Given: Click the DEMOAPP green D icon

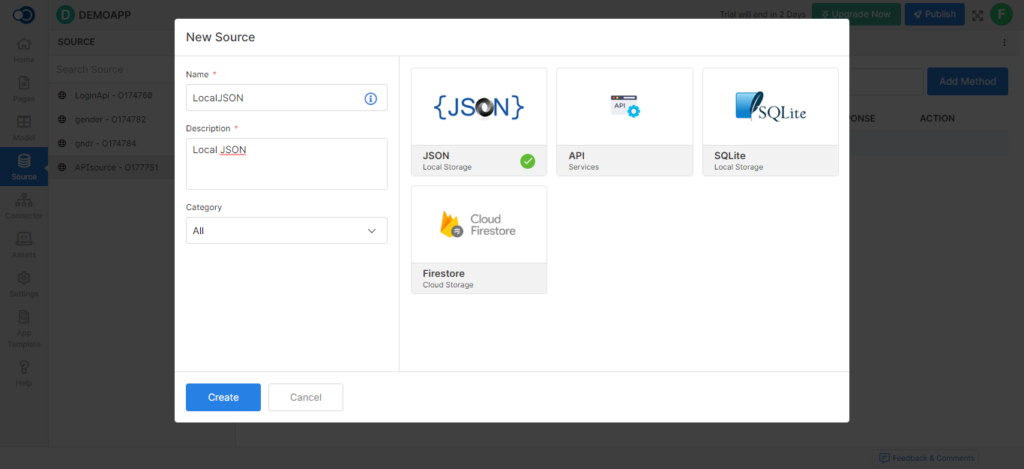Looking at the screenshot, I should 65,14.
